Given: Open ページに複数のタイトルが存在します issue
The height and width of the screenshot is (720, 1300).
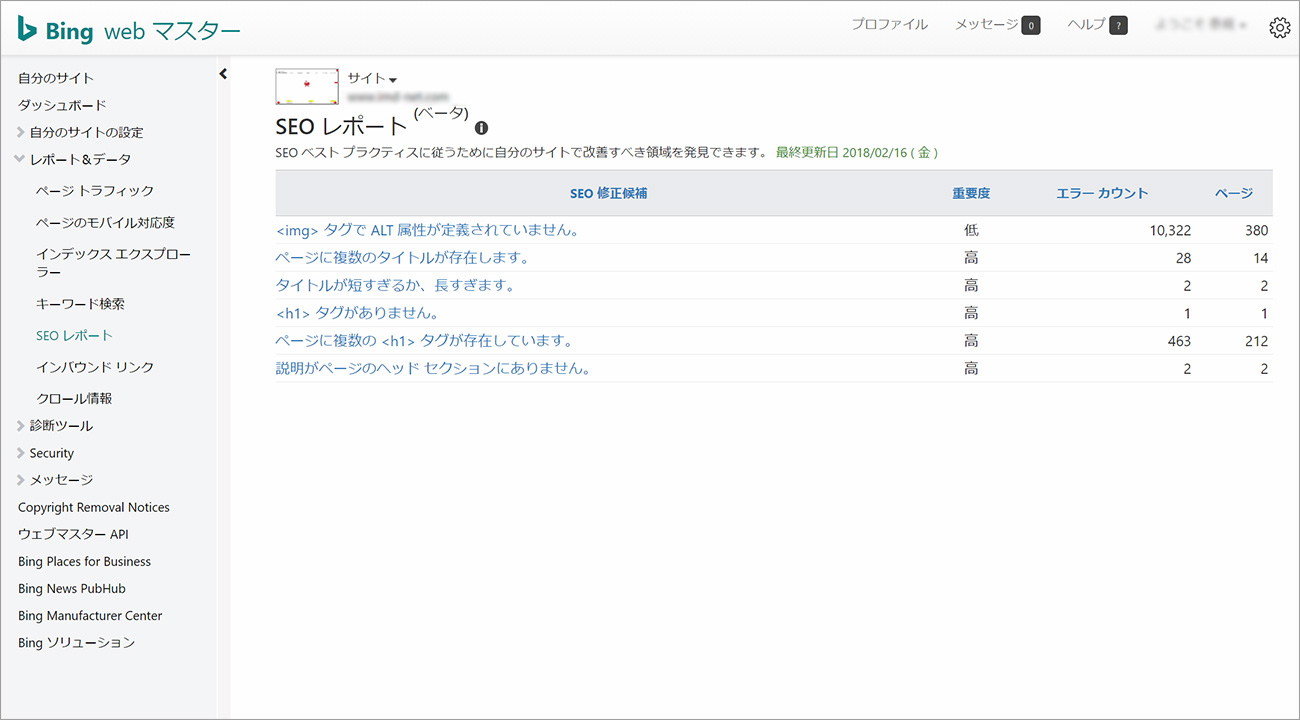Looking at the screenshot, I should tap(402, 258).
